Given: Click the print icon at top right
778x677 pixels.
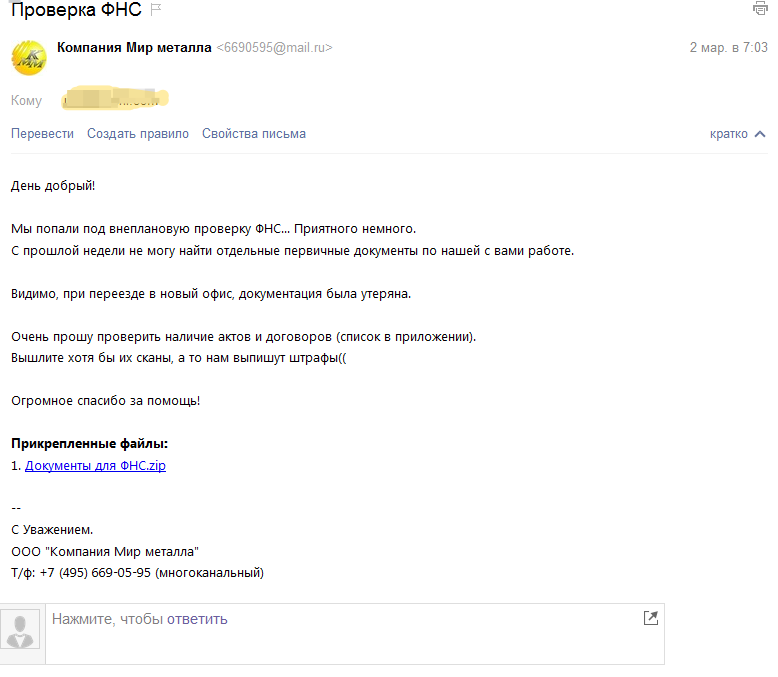Looking at the screenshot, I should coord(760,9).
